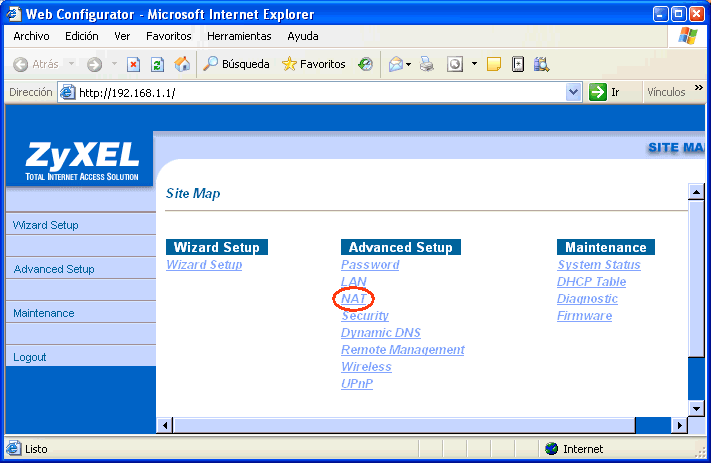The width and height of the screenshot is (711, 463).
Task: Click the Maintenance section header
Action: 606,247
